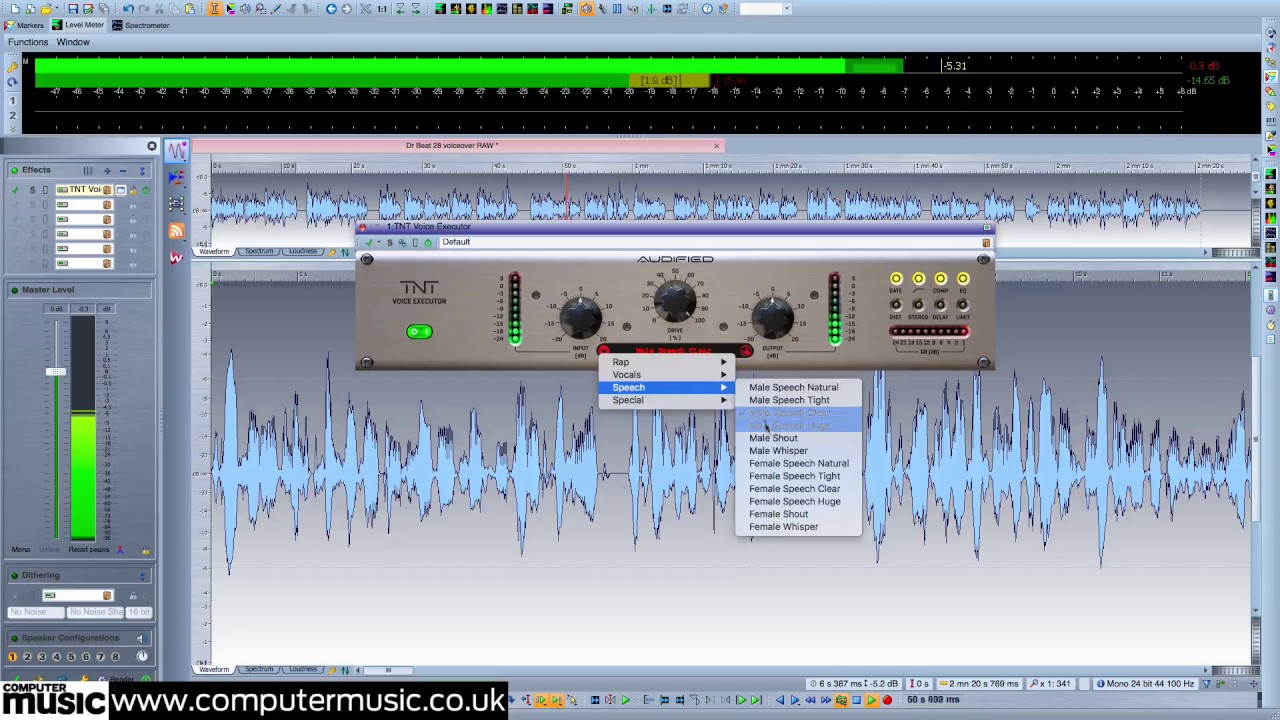Viewport: 1280px width, 720px height.
Task: Paste from clipboard toolbar icon
Action: click(189, 9)
